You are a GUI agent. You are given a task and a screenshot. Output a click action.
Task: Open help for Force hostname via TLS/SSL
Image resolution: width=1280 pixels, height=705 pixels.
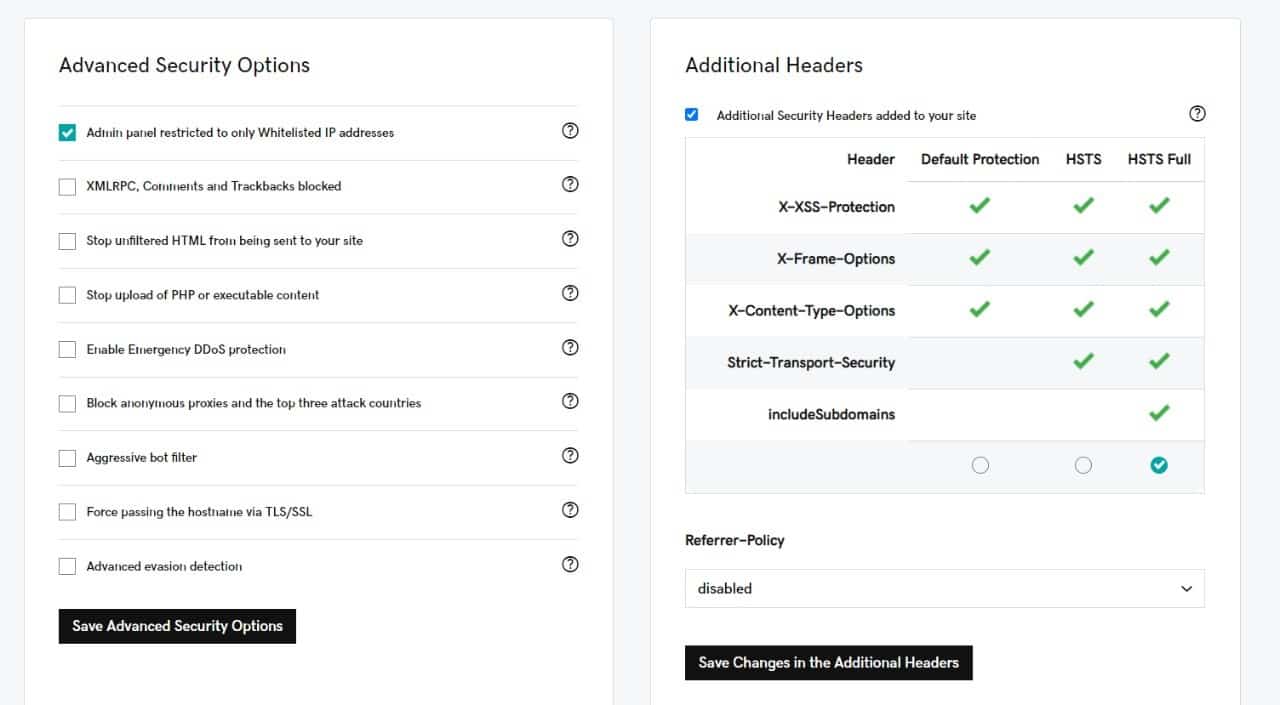[570, 510]
